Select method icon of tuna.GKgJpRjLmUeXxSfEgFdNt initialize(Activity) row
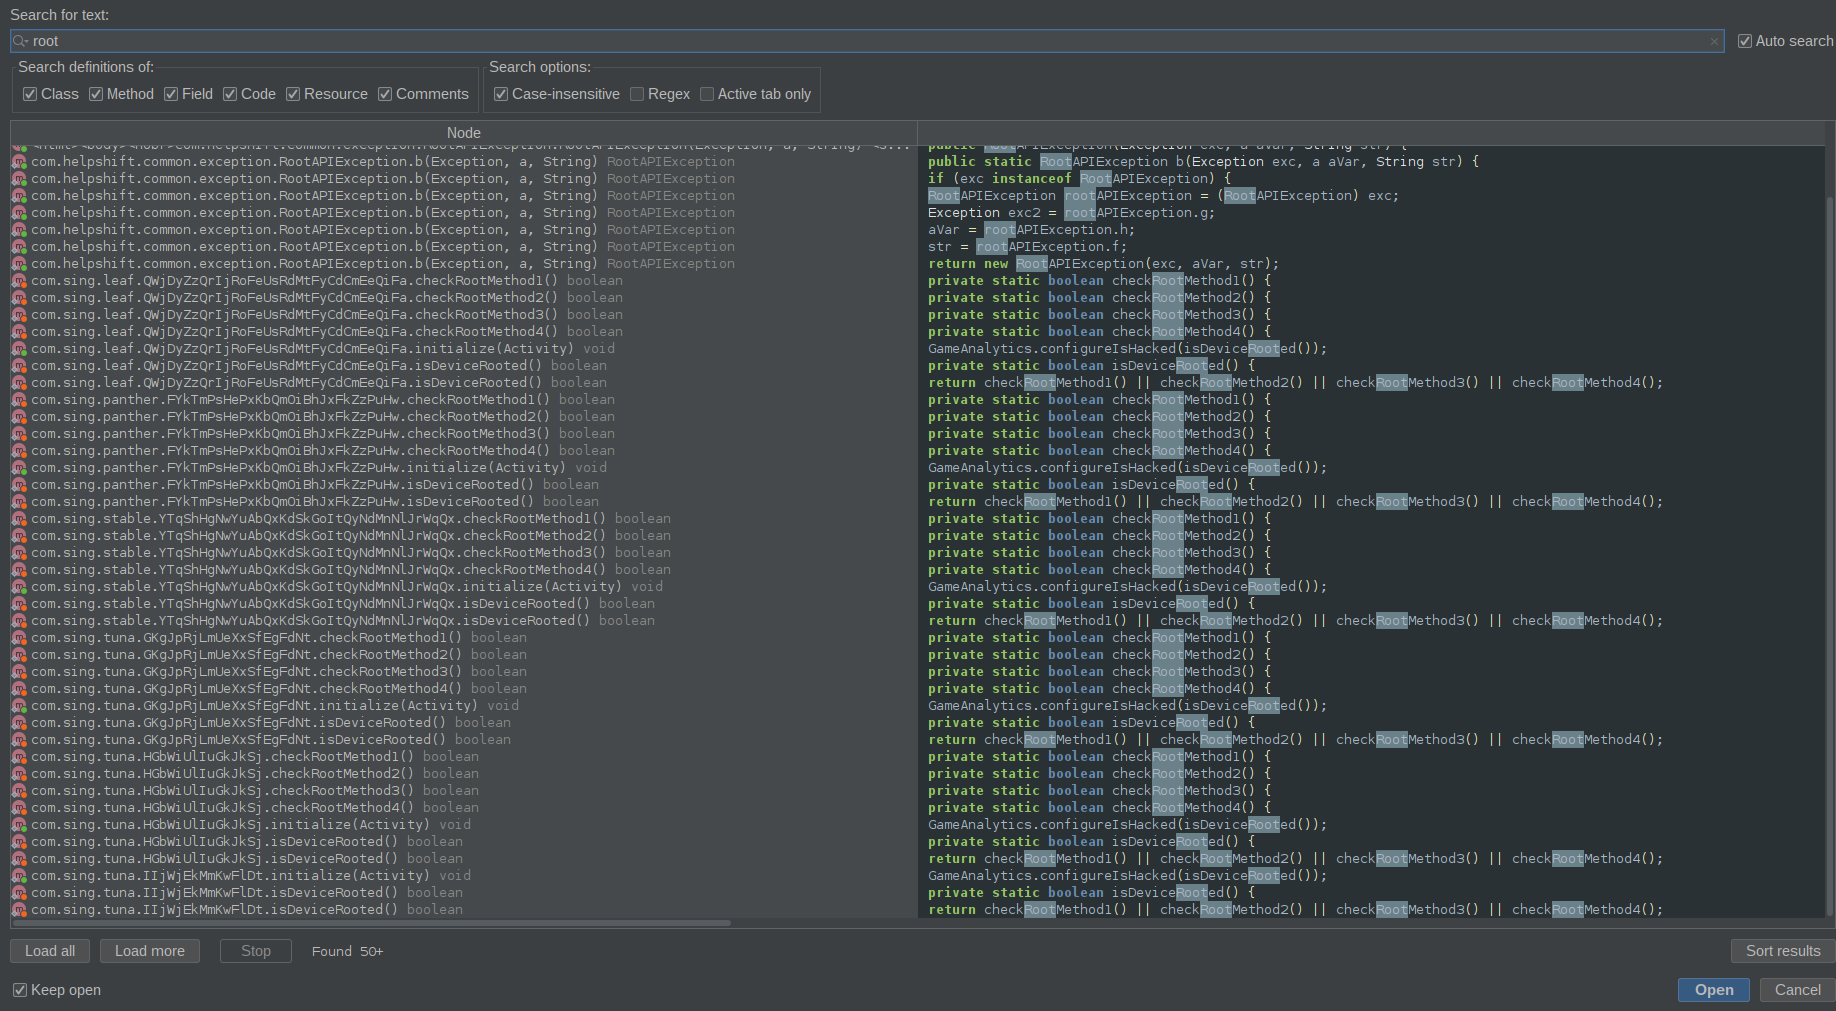 [x=19, y=706]
